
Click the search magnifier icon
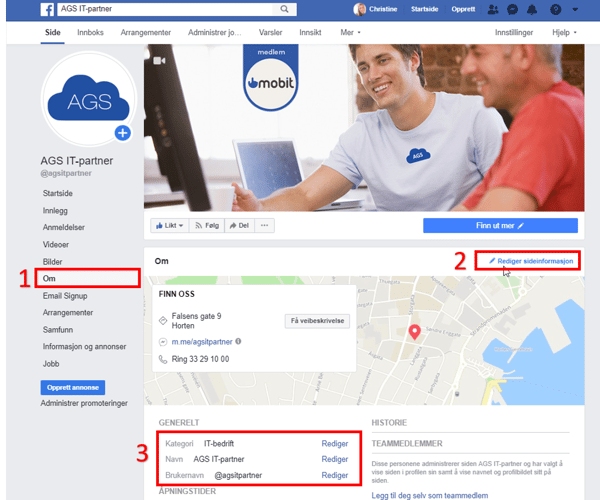click(x=284, y=9)
